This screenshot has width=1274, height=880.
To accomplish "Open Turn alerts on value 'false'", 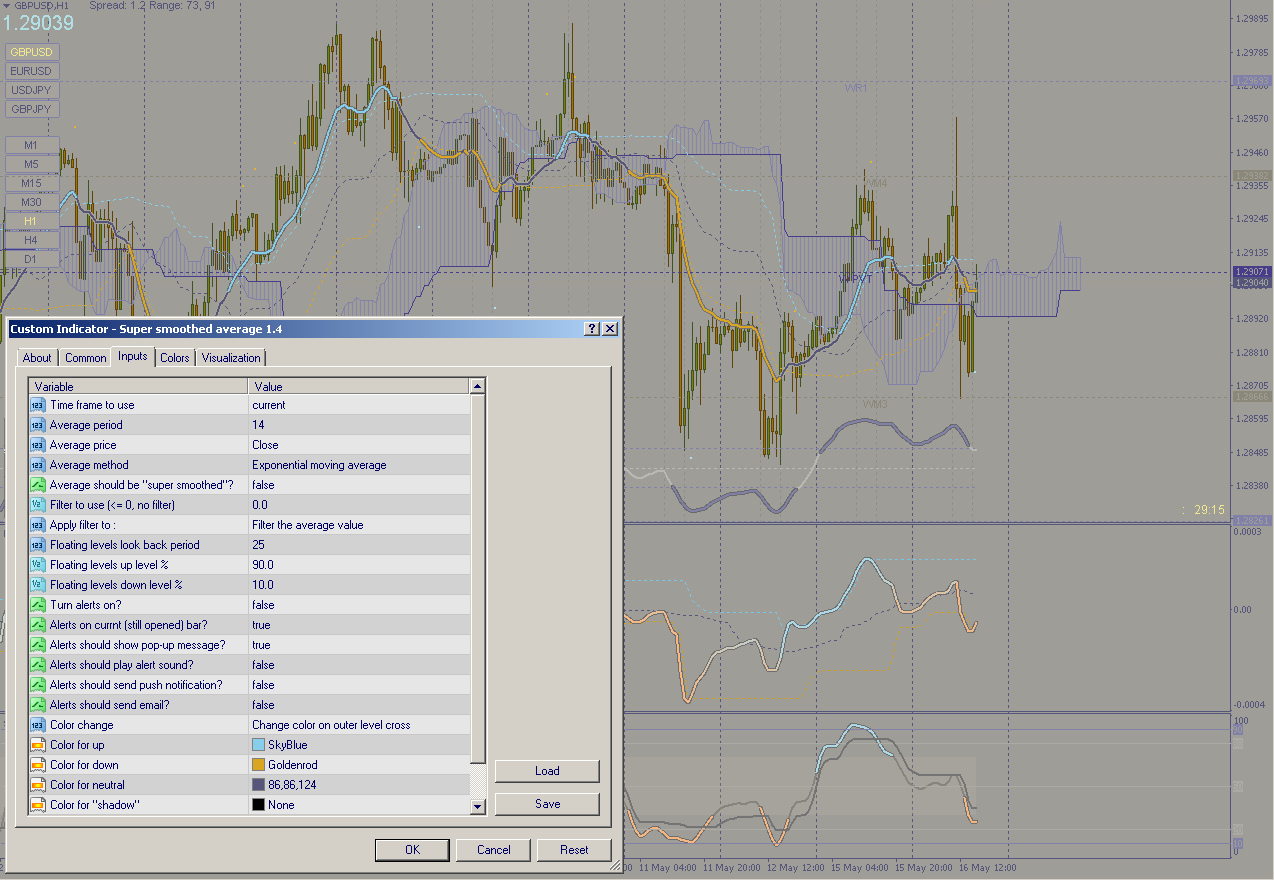I will (x=359, y=605).
